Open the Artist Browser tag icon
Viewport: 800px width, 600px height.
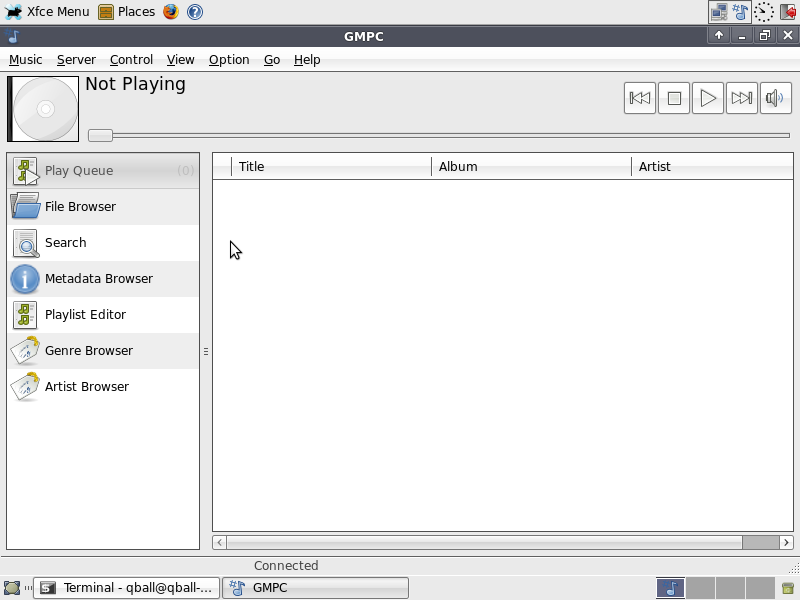[x=26, y=387]
